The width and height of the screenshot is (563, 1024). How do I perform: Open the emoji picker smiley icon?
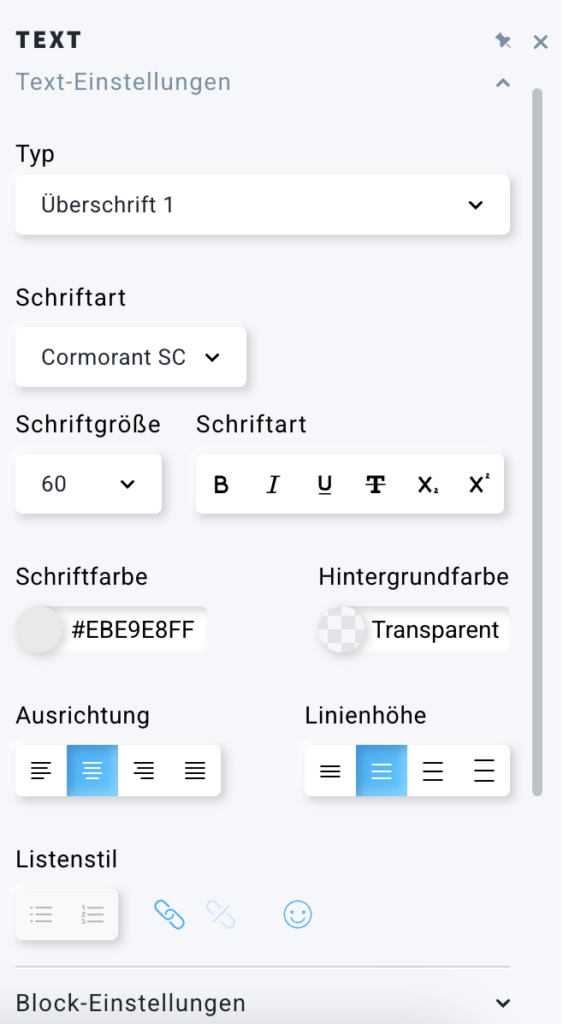(298, 914)
